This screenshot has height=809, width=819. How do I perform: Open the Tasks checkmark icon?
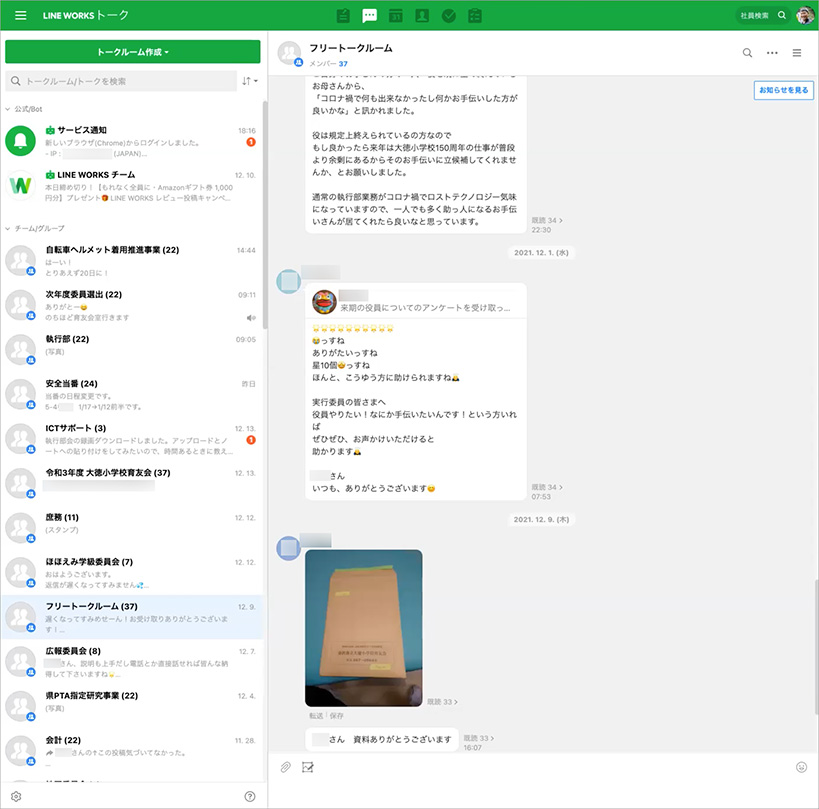click(x=448, y=16)
